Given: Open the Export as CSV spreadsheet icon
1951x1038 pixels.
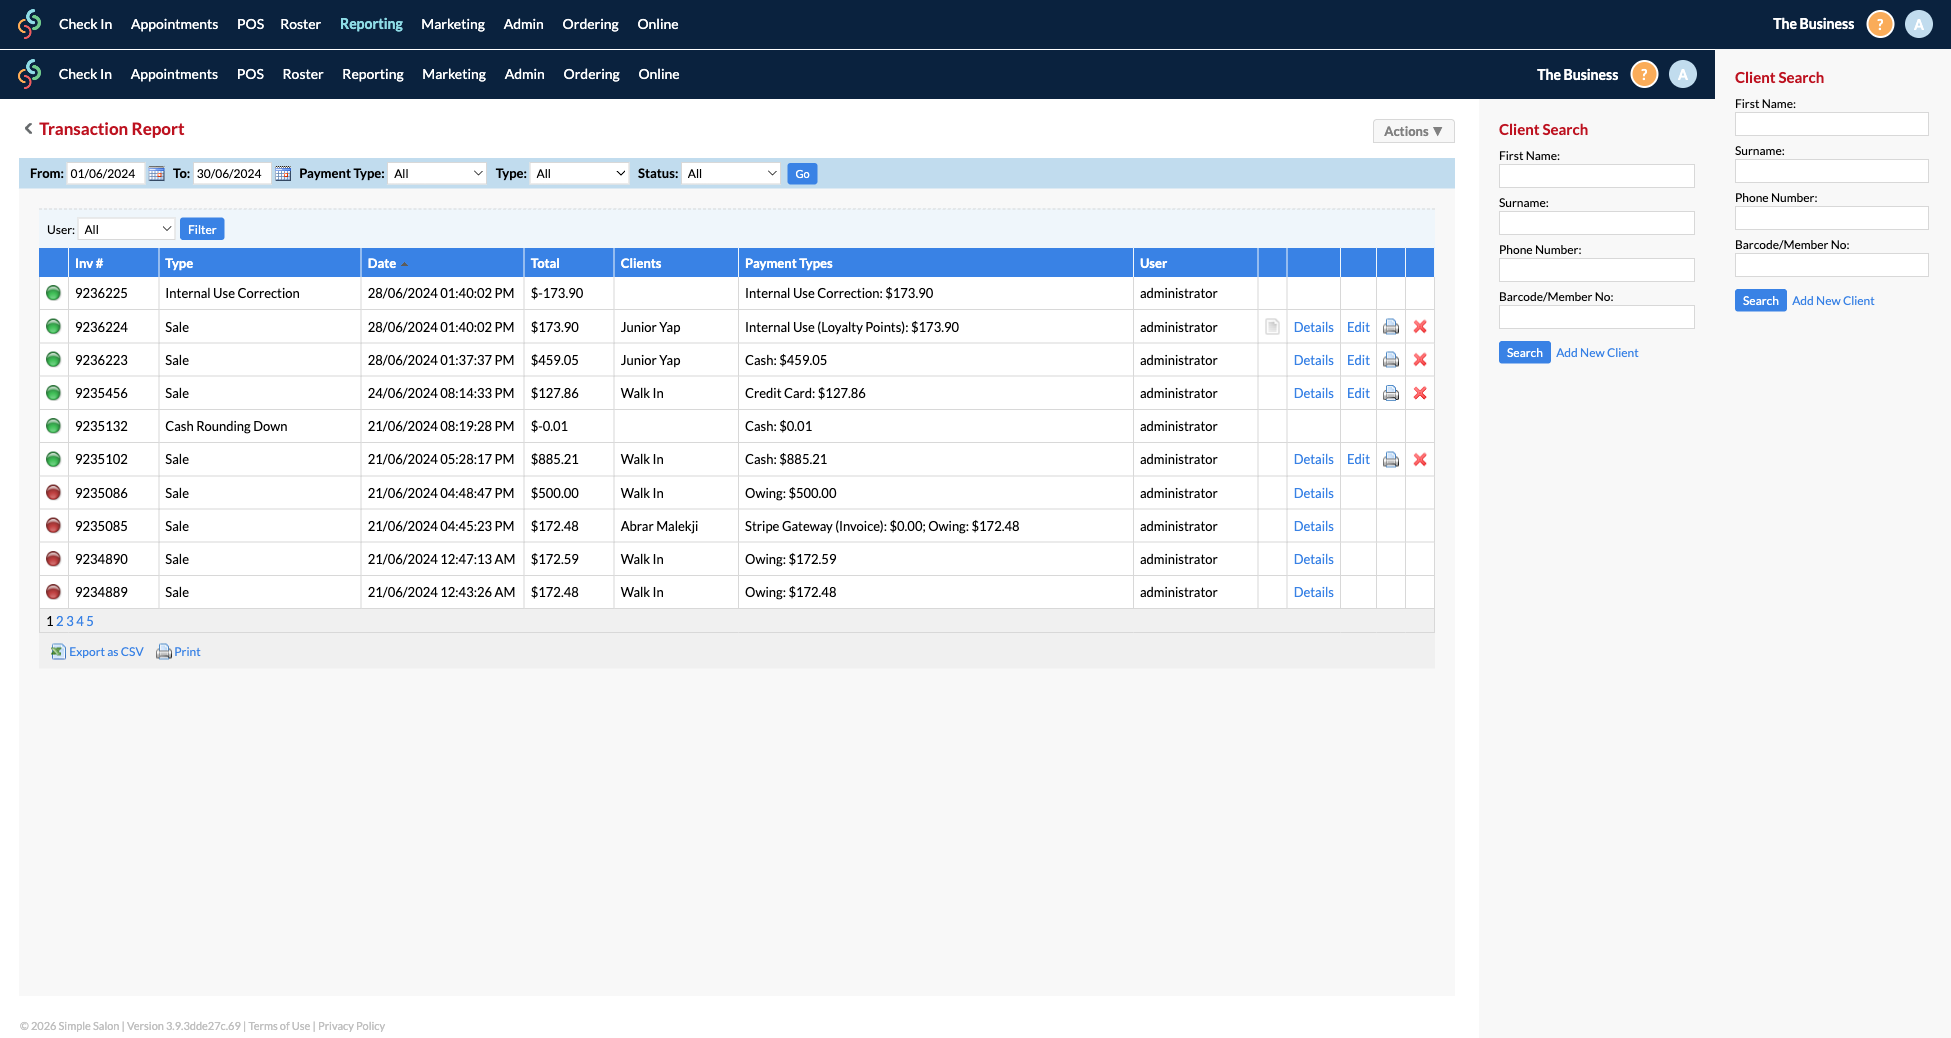Looking at the screenshot, I should point(58,651).
